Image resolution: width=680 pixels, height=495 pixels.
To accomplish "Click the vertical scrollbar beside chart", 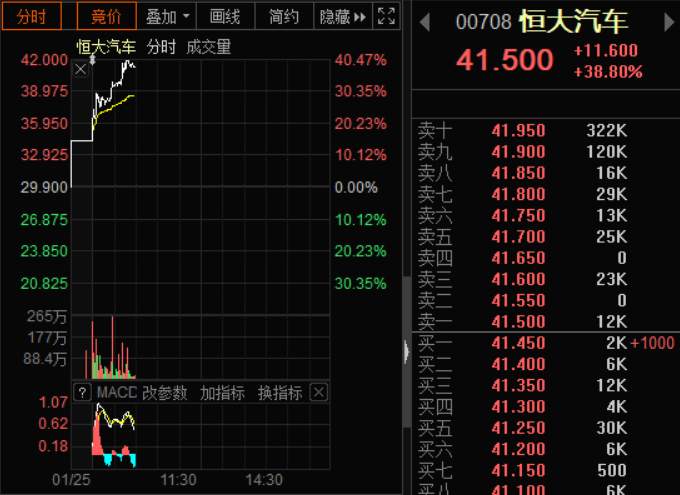I will pyautogui.click(x=406, y=351).
